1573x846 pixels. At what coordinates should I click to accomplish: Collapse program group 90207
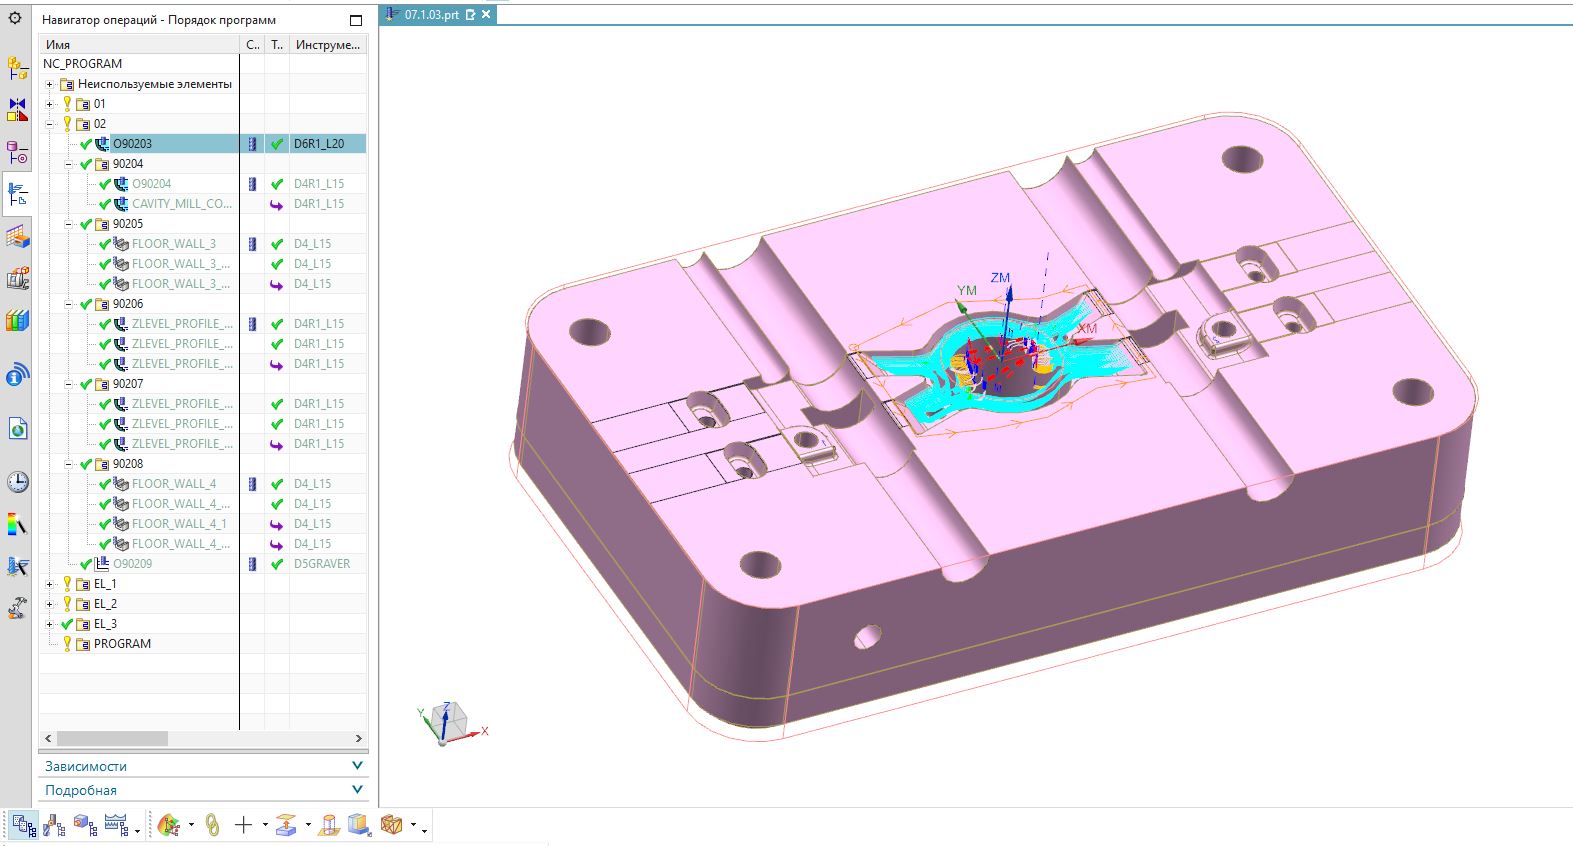[69, 384]
